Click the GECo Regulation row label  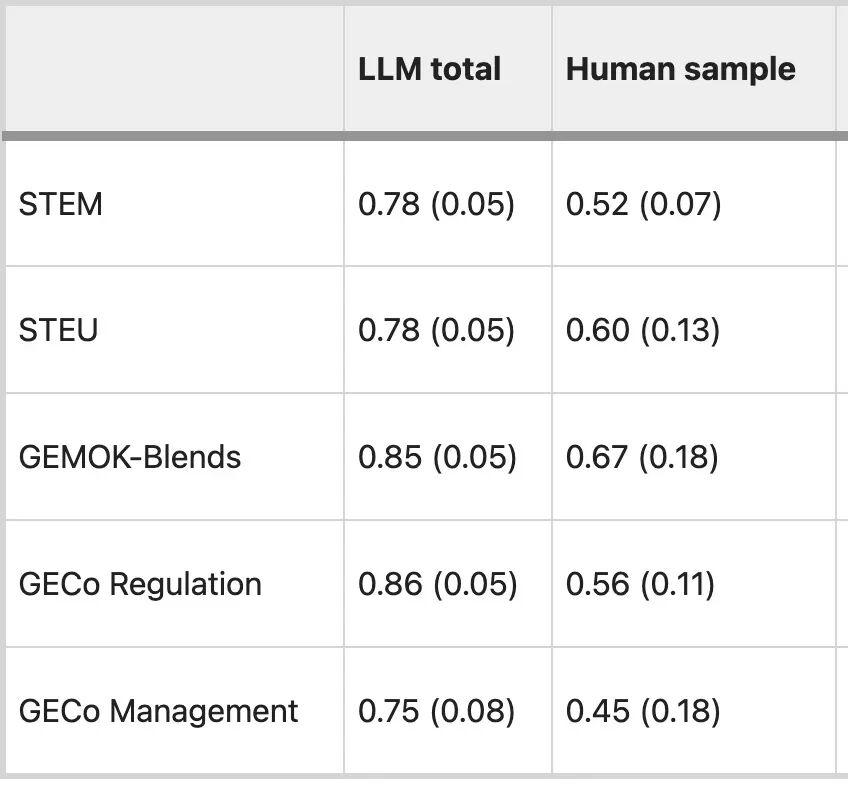140,584
